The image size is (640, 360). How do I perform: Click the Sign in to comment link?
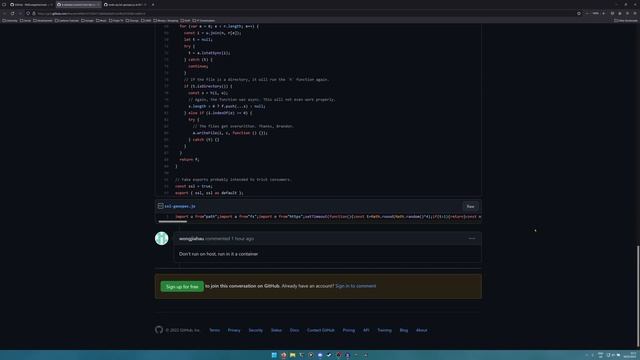tap(356, 286)
